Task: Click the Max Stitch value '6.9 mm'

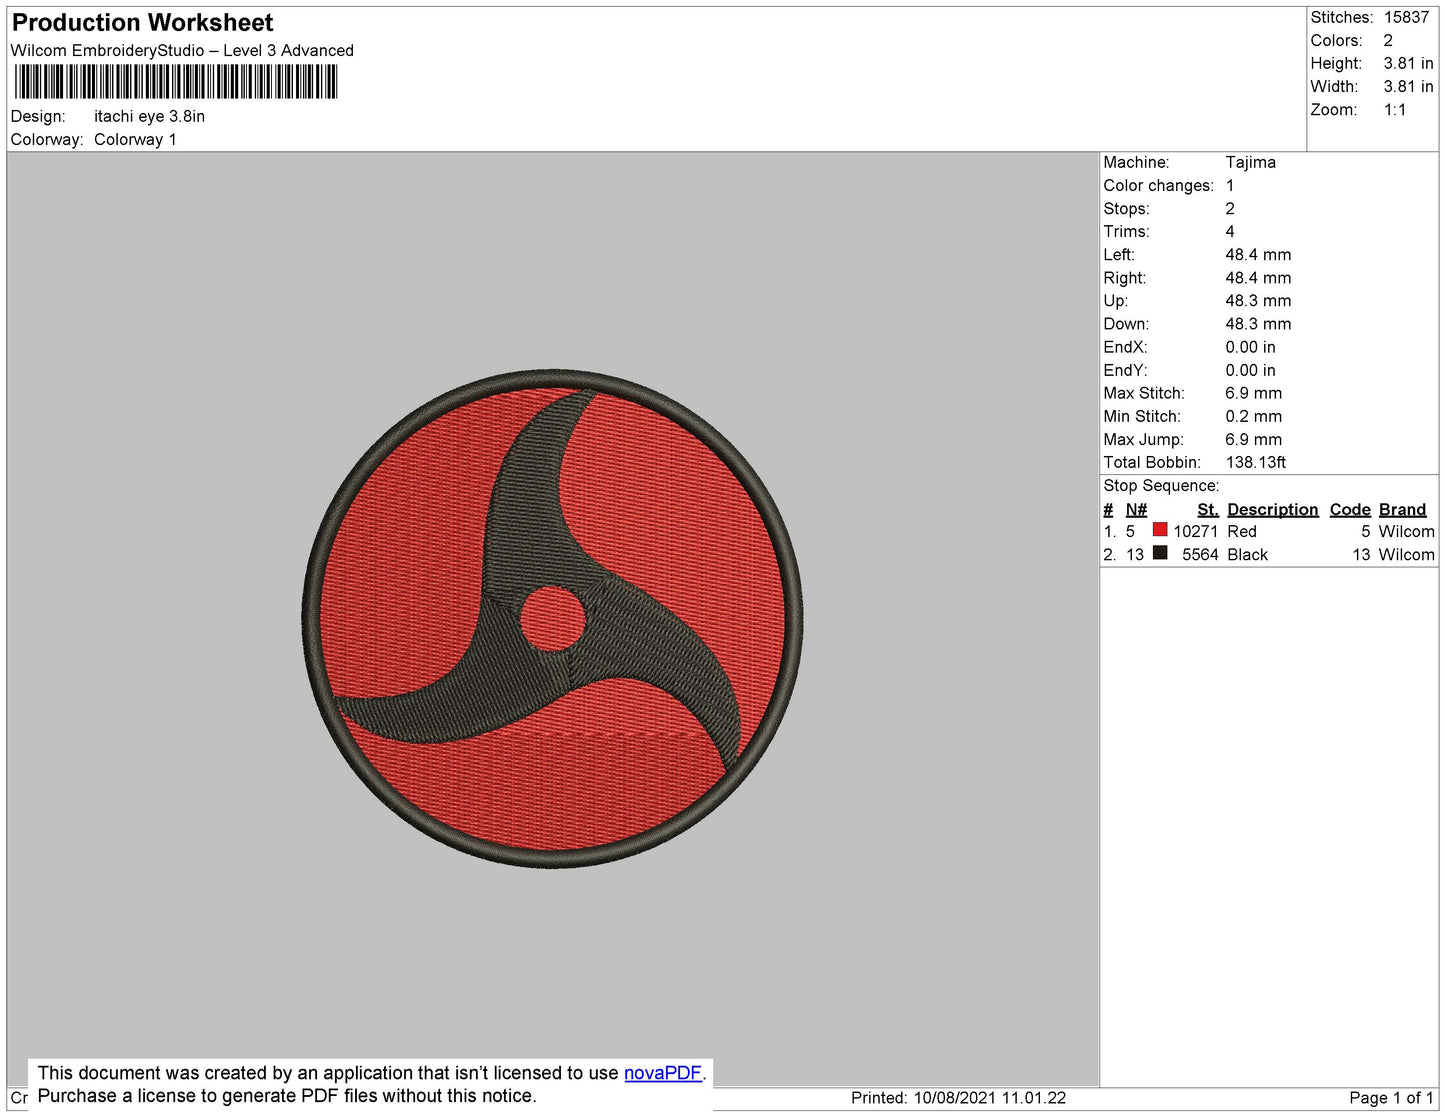Action: 1254,393
